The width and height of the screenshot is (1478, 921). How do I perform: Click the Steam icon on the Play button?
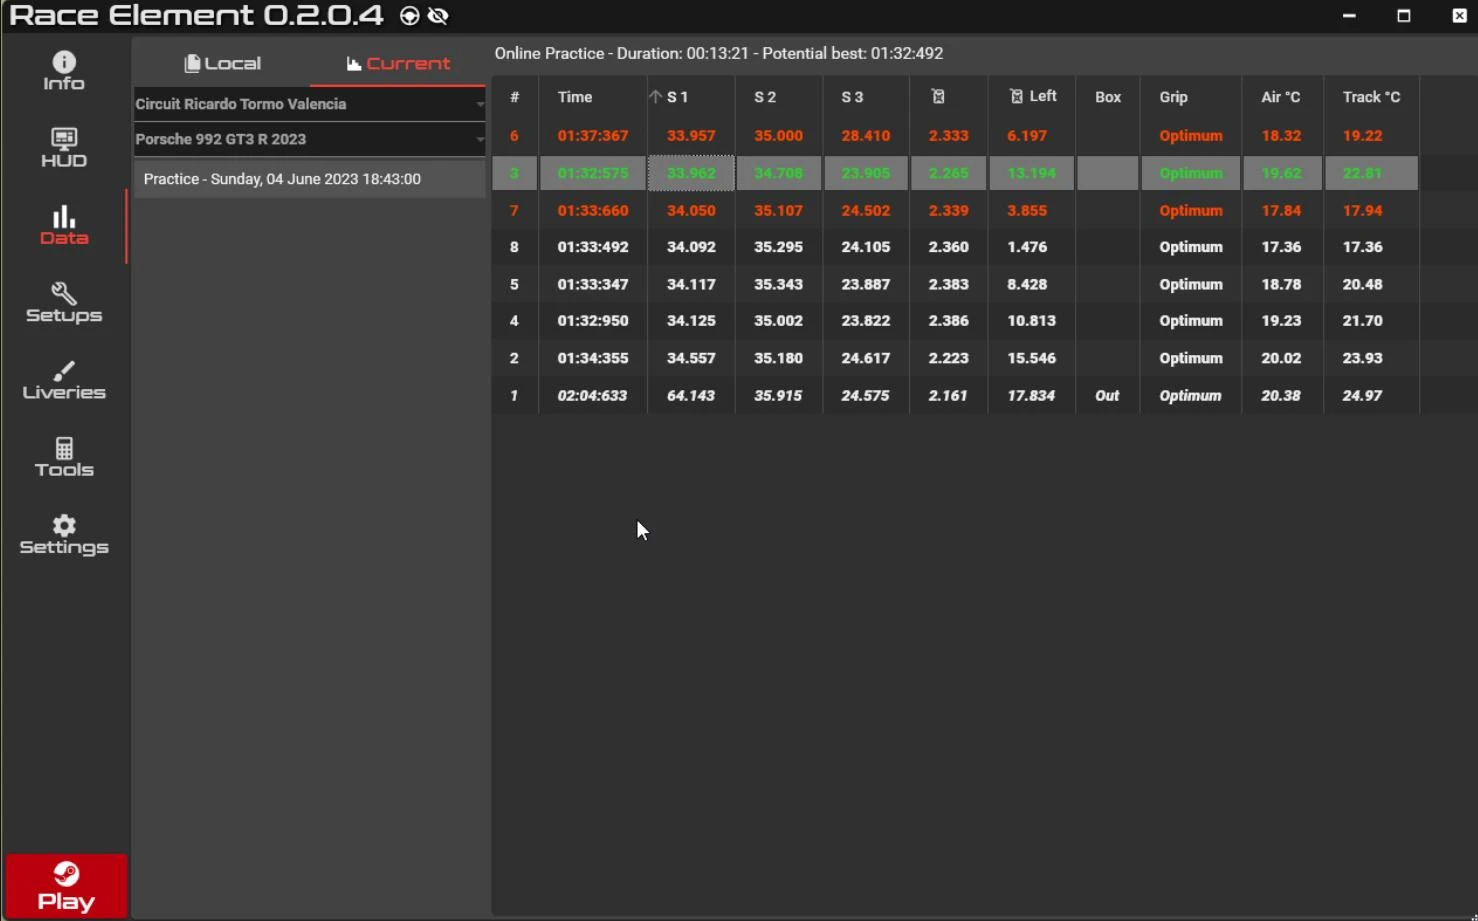(x=64, y=874)
